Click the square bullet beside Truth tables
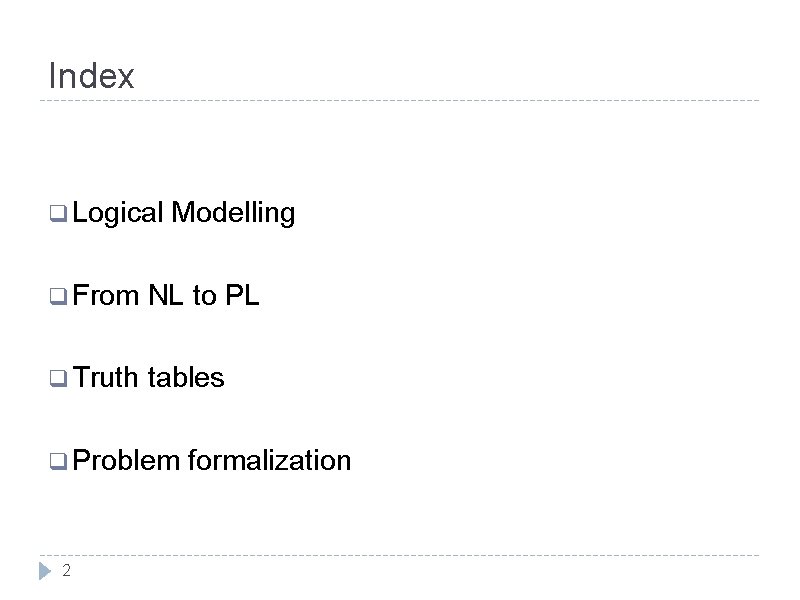The height and width of the screenshot is (600, 800). click(58, 379)
